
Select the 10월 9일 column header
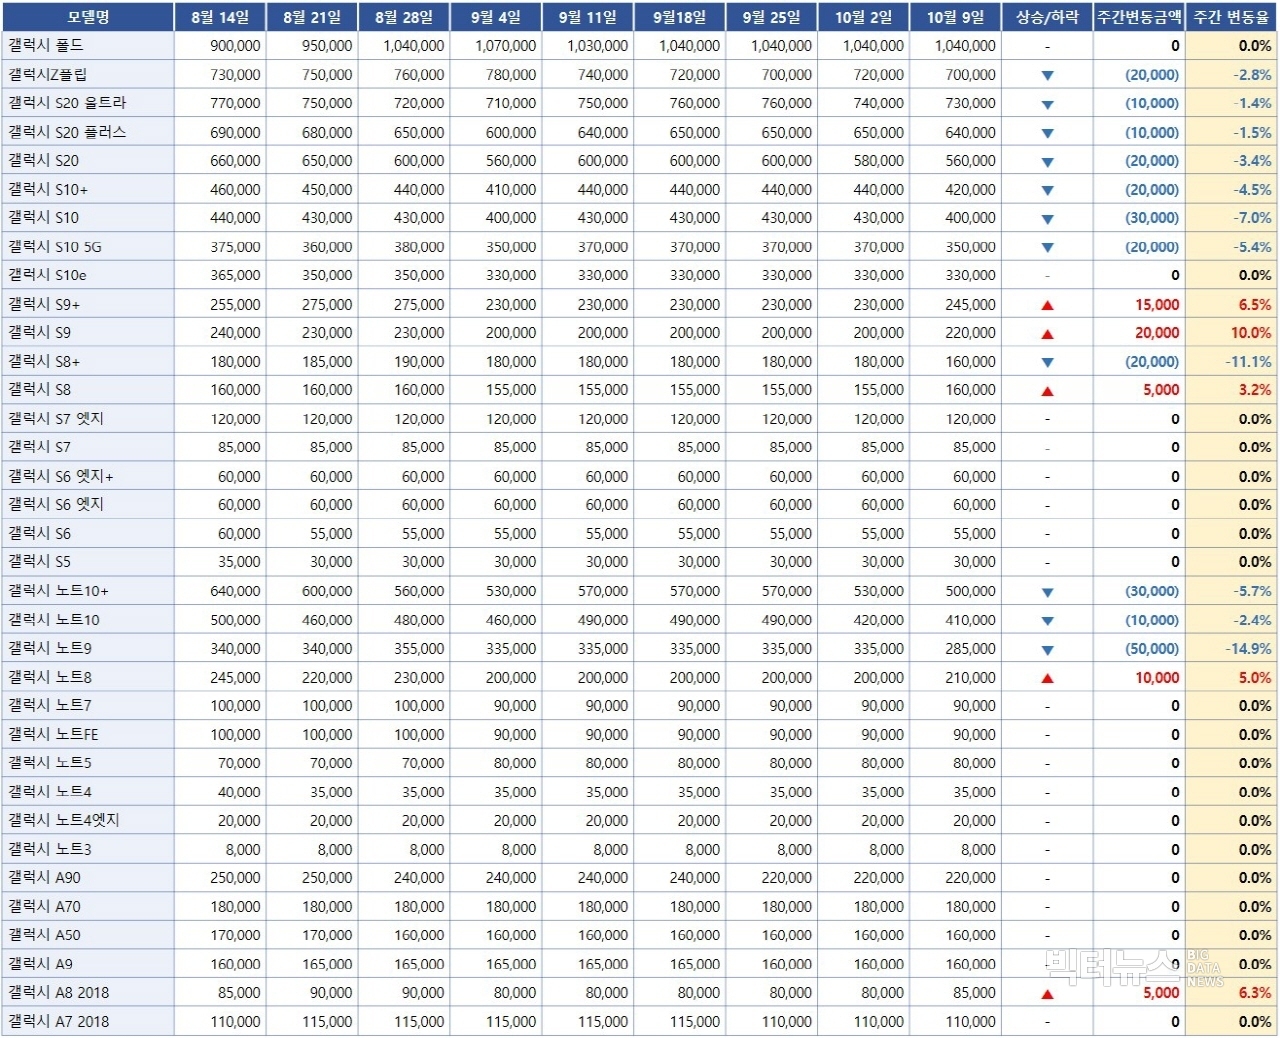point(956,17)
